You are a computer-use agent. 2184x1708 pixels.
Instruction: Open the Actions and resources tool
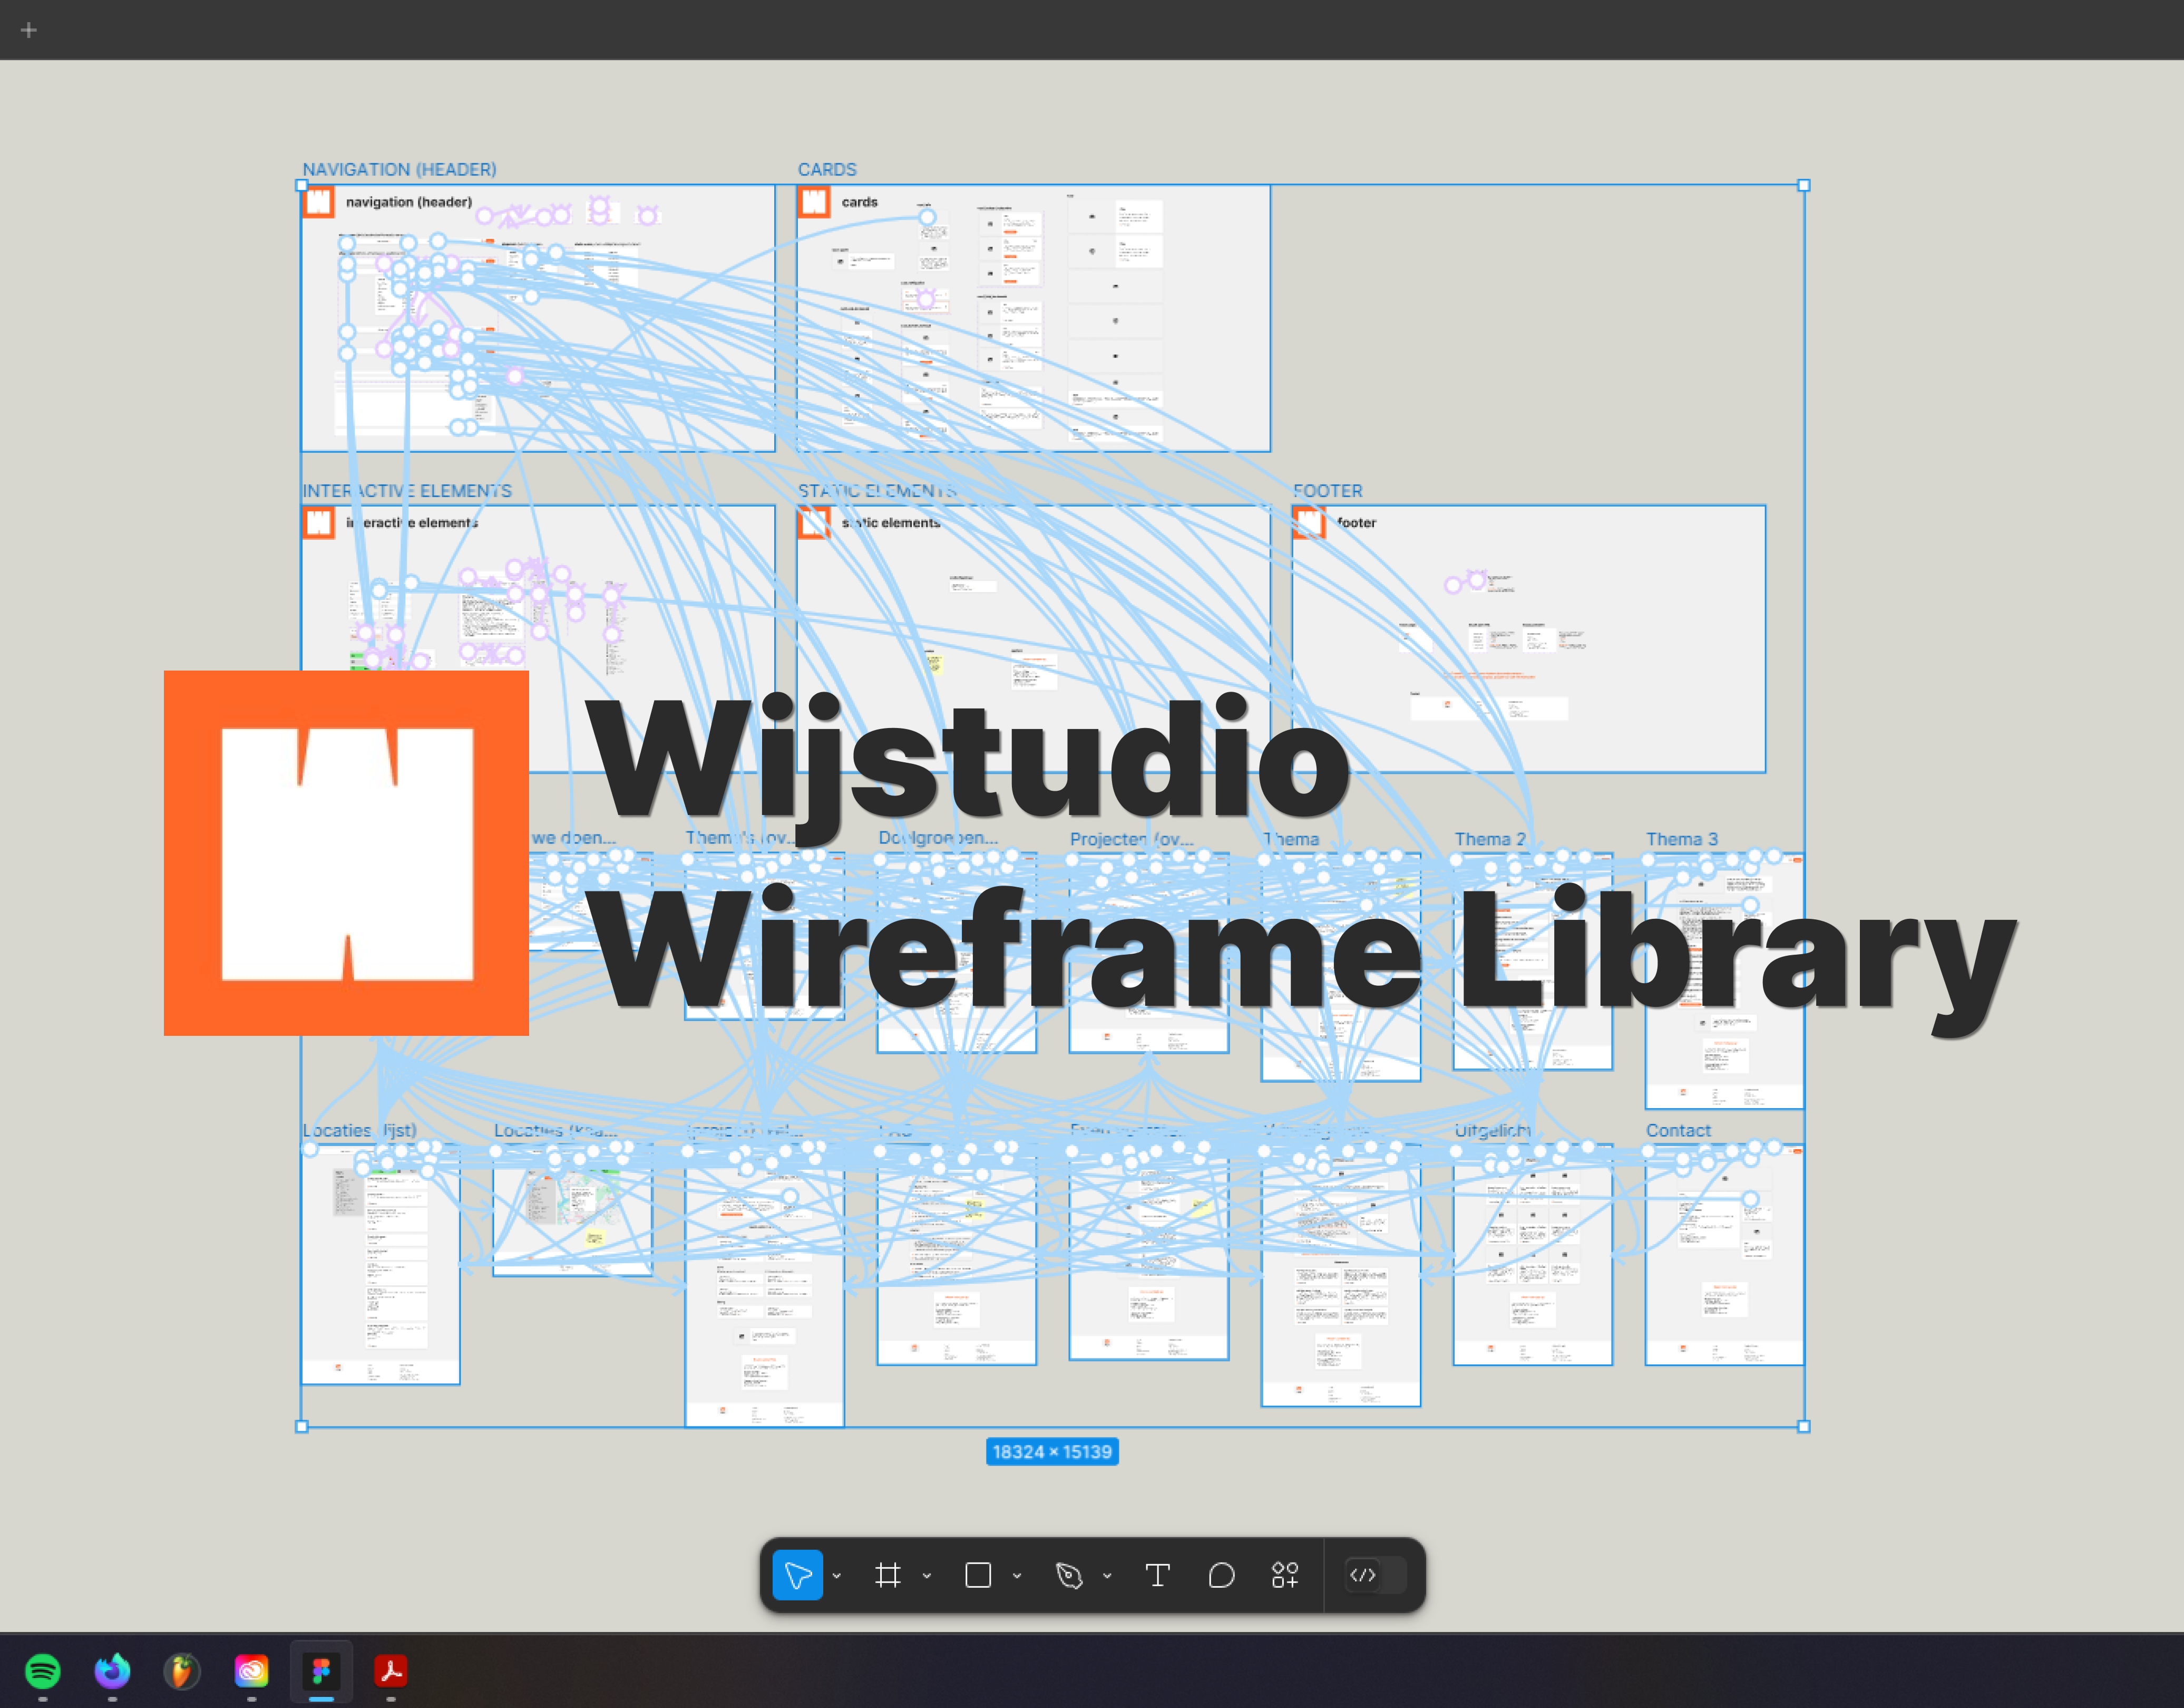1285,1575
